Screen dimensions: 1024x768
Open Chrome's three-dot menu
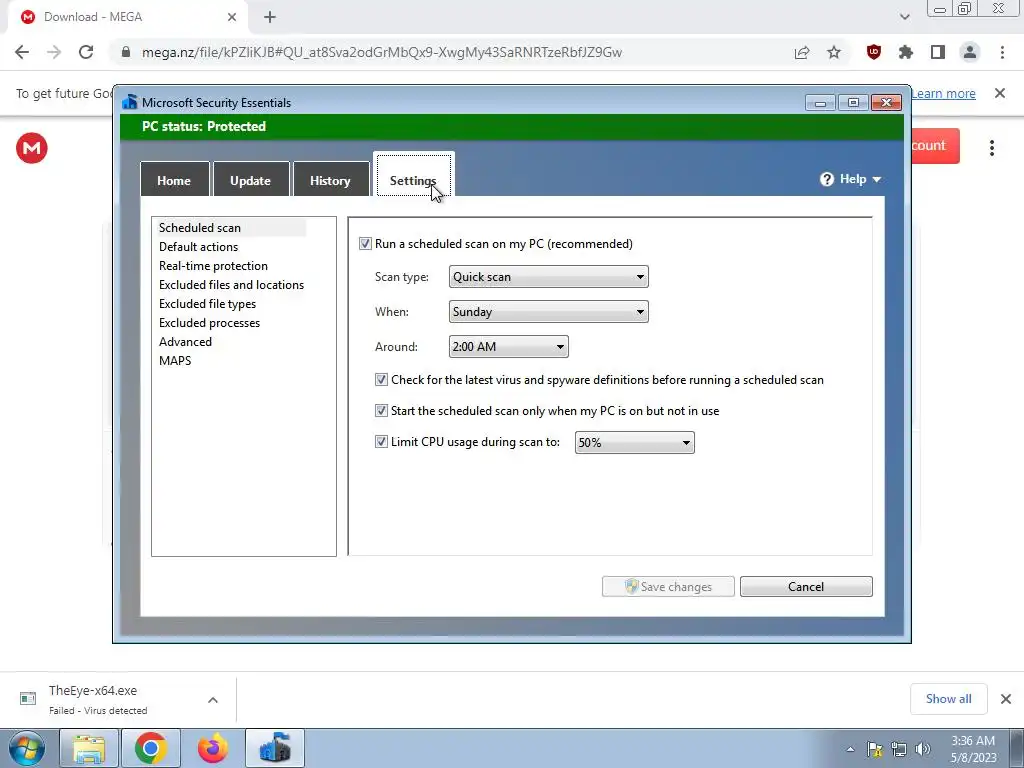(1002, 52)
